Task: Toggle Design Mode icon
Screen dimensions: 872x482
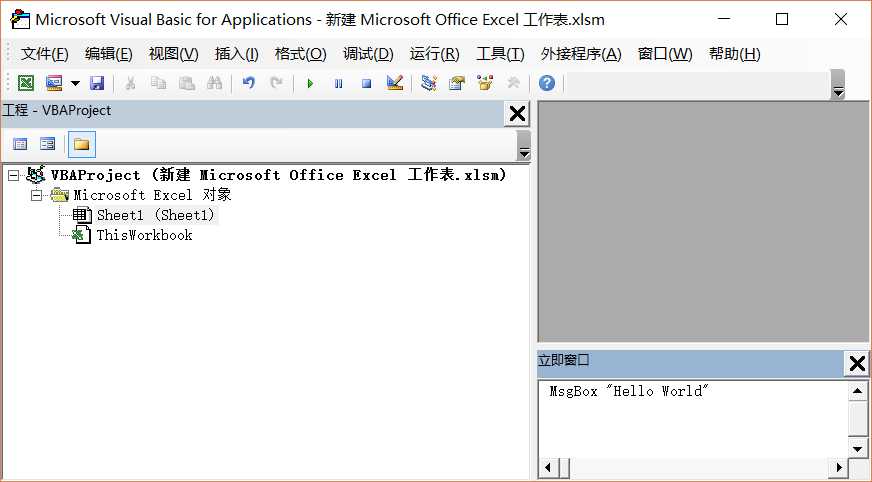Action: (395, 83)
